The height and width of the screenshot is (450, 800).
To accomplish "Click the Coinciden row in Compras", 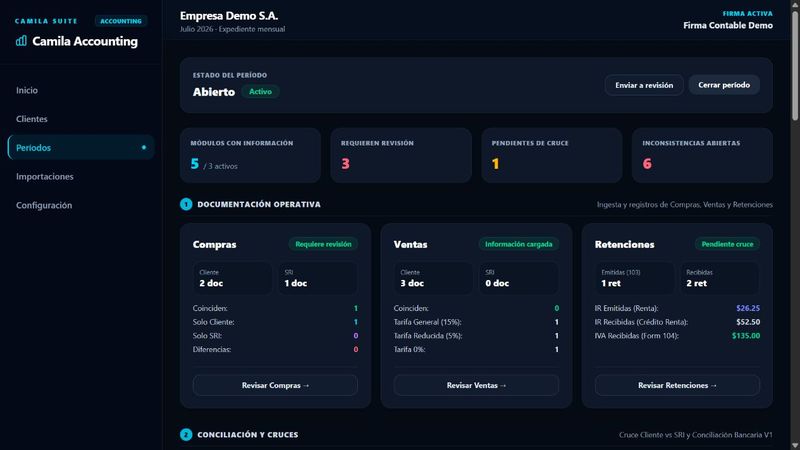I will pyautogui.click(x=275, y=308).
